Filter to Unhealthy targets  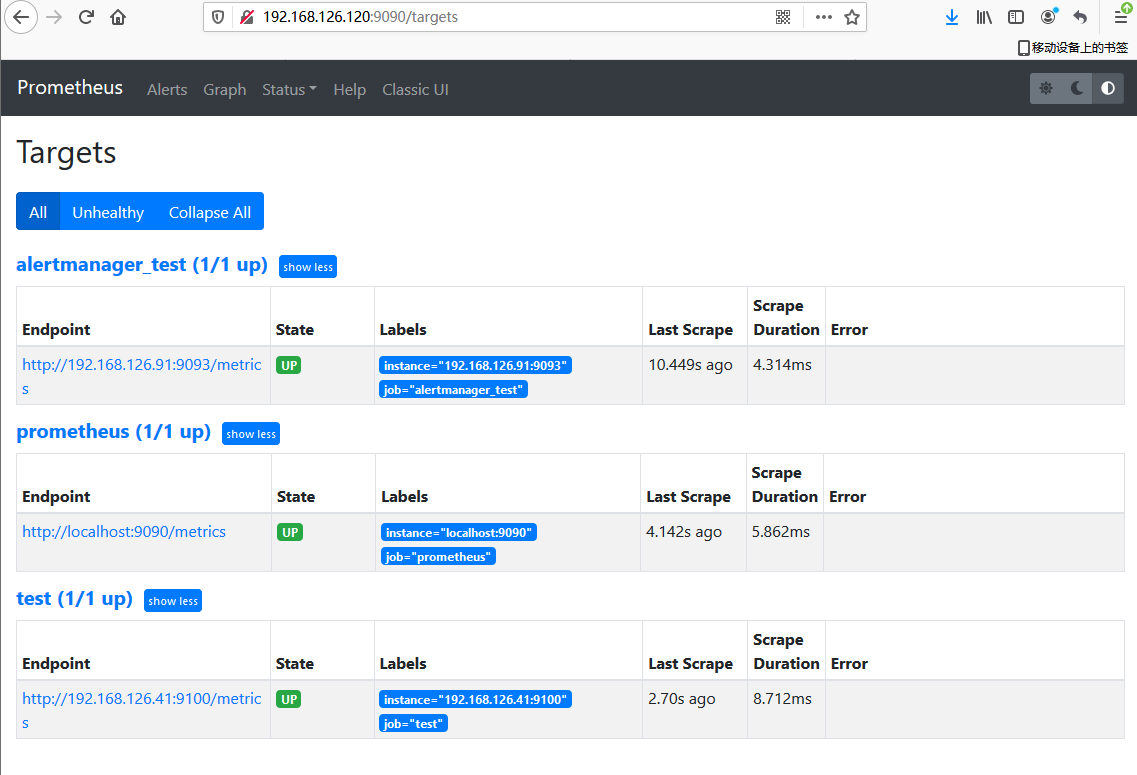click(x=108, y=212)
